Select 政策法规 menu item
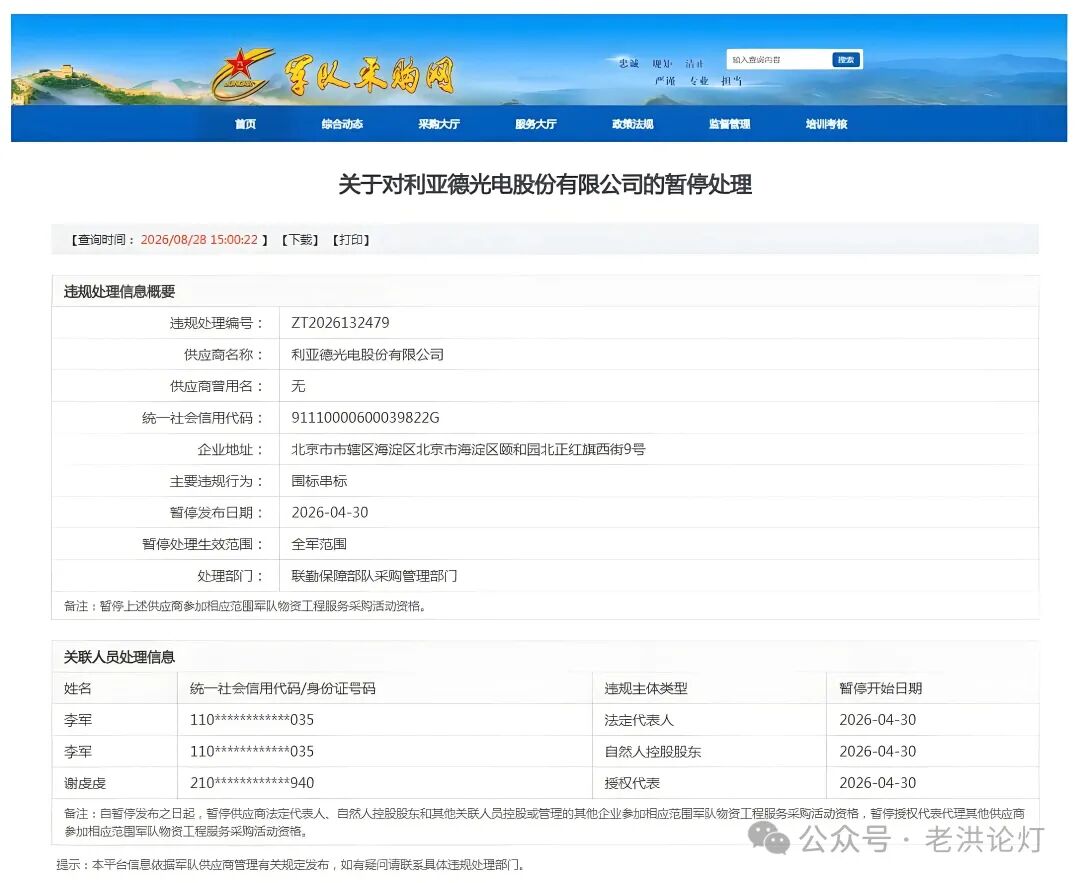The height and width of the screenshot is (883, 1080). point(632,124)
